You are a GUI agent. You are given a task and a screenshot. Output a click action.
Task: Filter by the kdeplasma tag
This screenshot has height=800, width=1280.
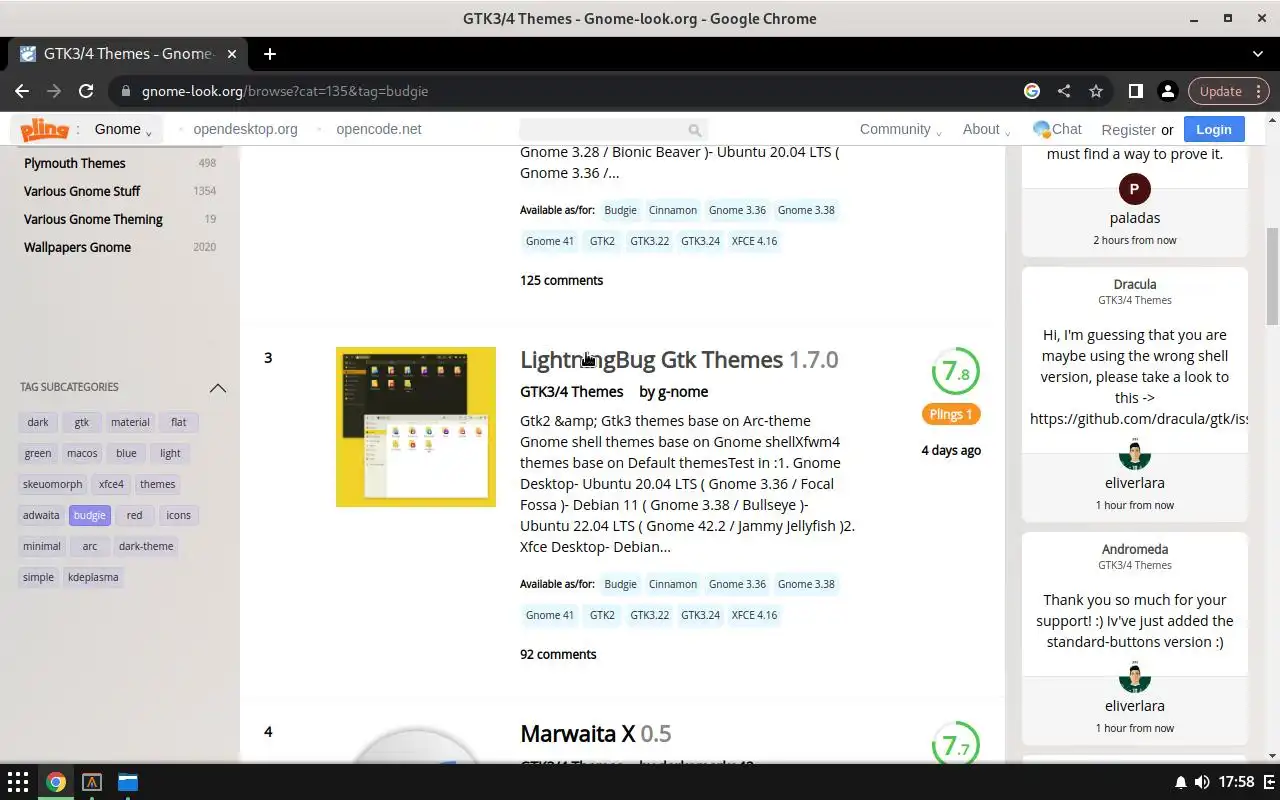pyautogui.click(x=93, y=577)
